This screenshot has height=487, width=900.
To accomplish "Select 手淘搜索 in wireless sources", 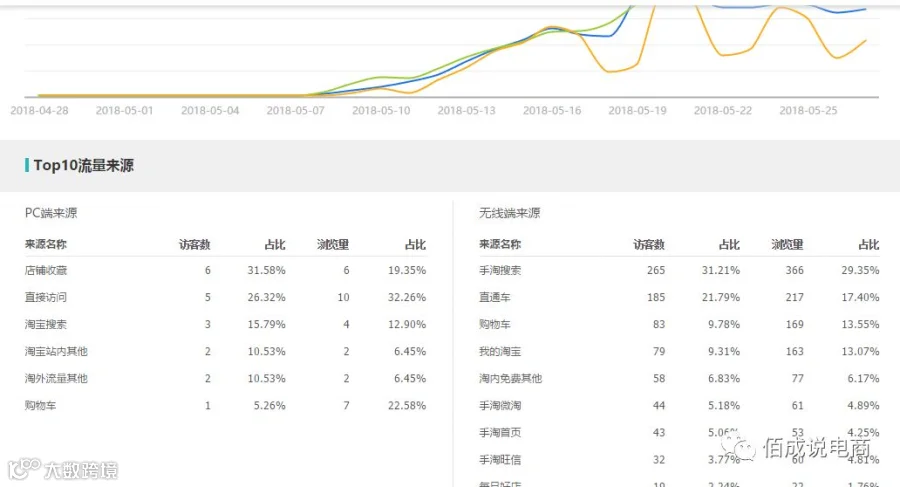I will [x=500, y=270].
